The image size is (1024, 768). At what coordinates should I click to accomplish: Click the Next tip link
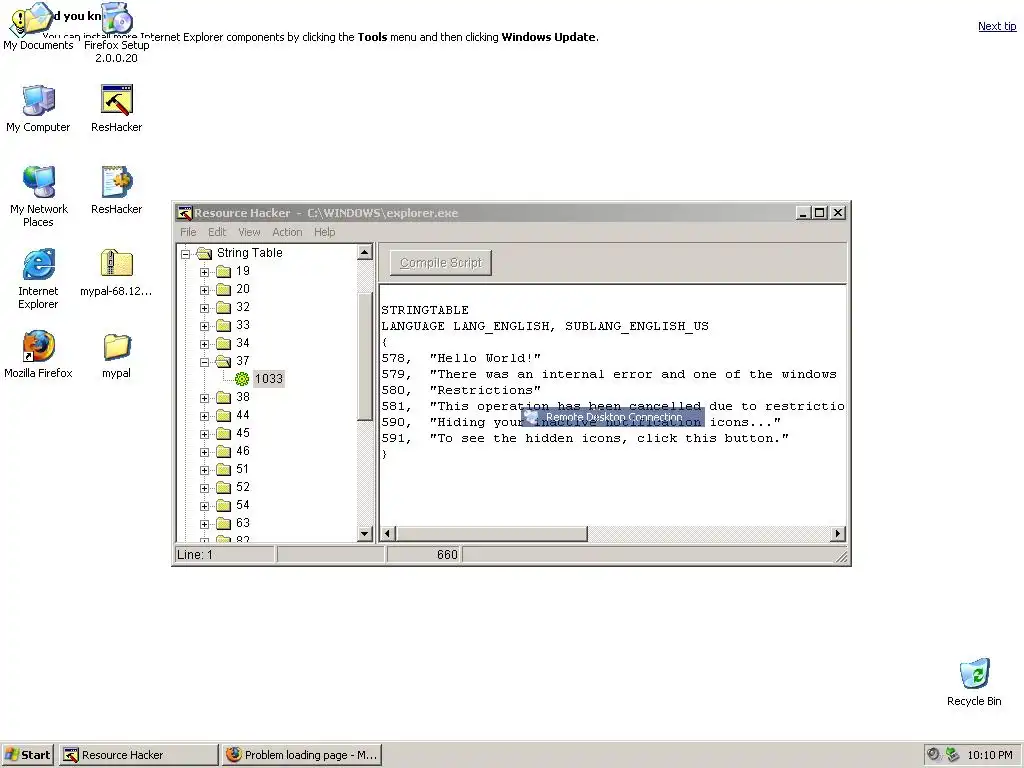click(x=997, y=26)
